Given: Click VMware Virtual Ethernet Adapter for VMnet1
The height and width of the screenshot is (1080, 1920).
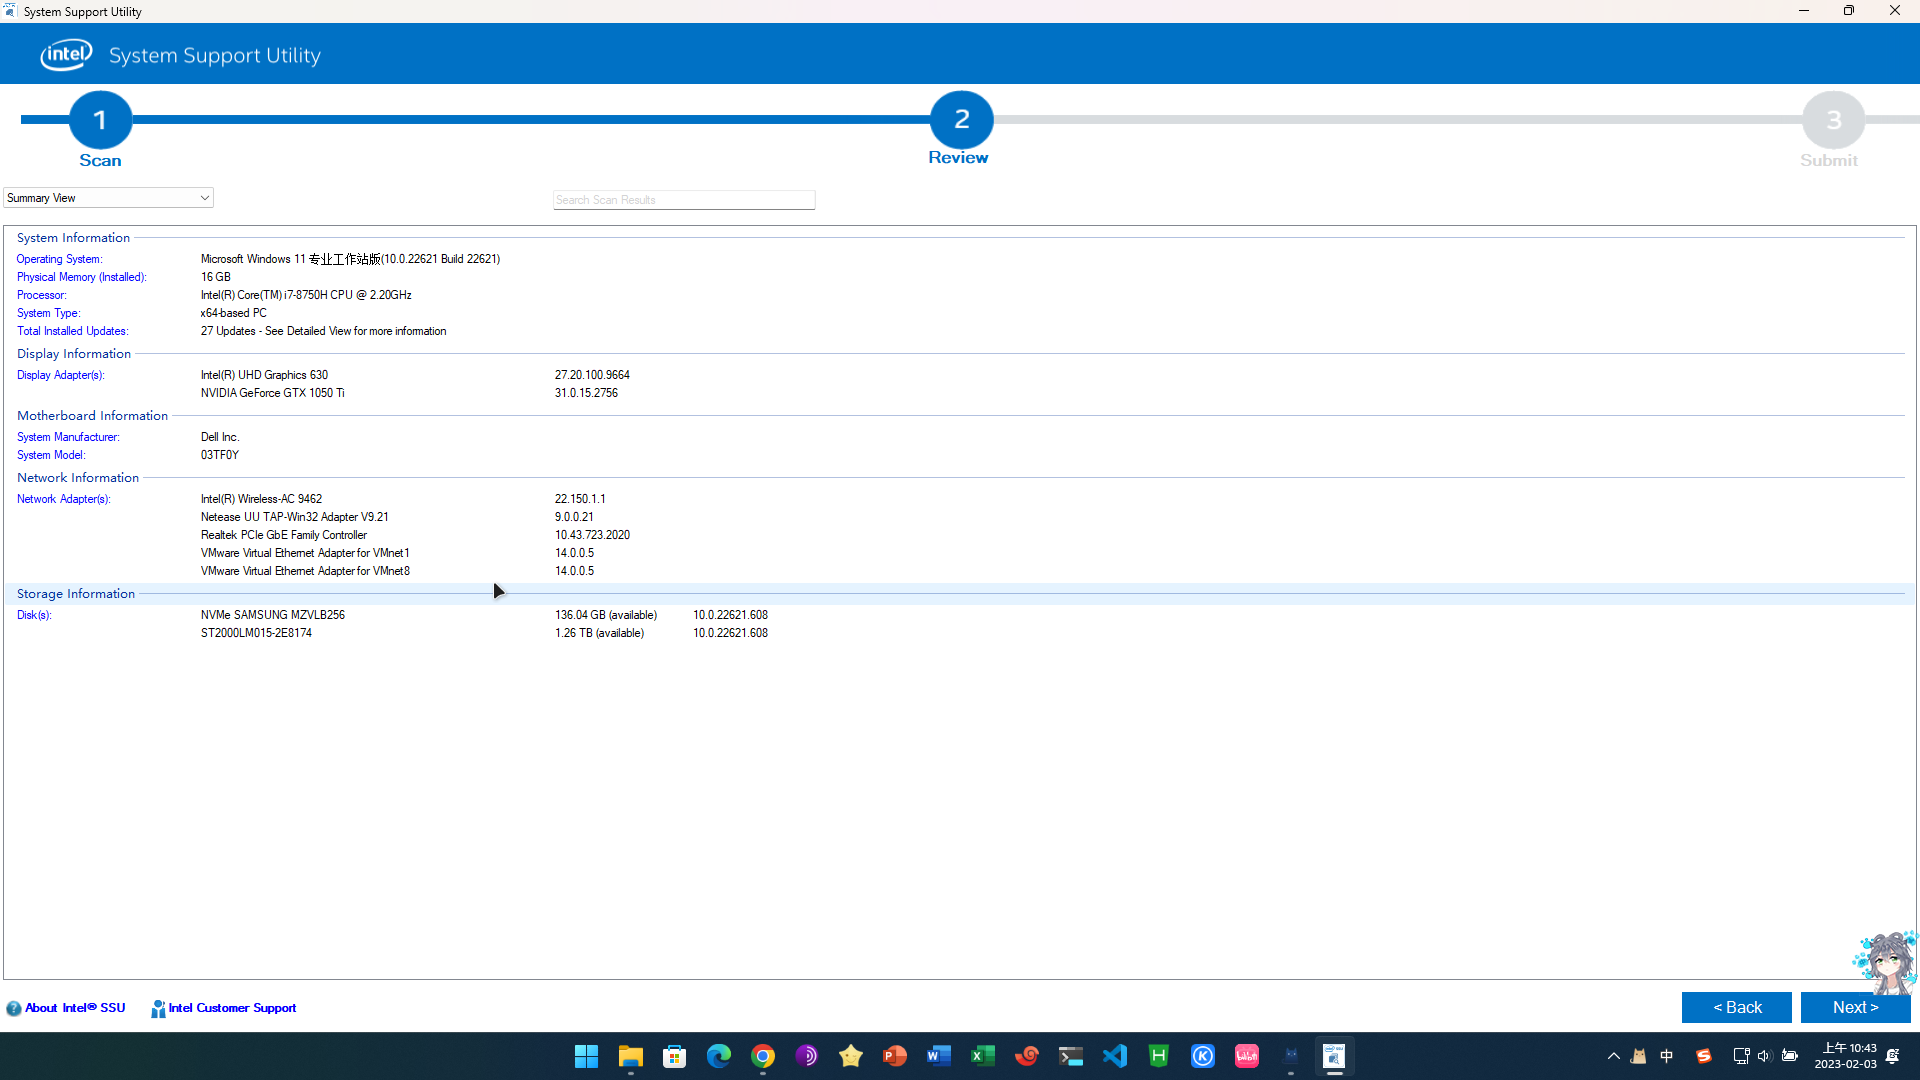Looking at the screenshot, I should (305, 553).
